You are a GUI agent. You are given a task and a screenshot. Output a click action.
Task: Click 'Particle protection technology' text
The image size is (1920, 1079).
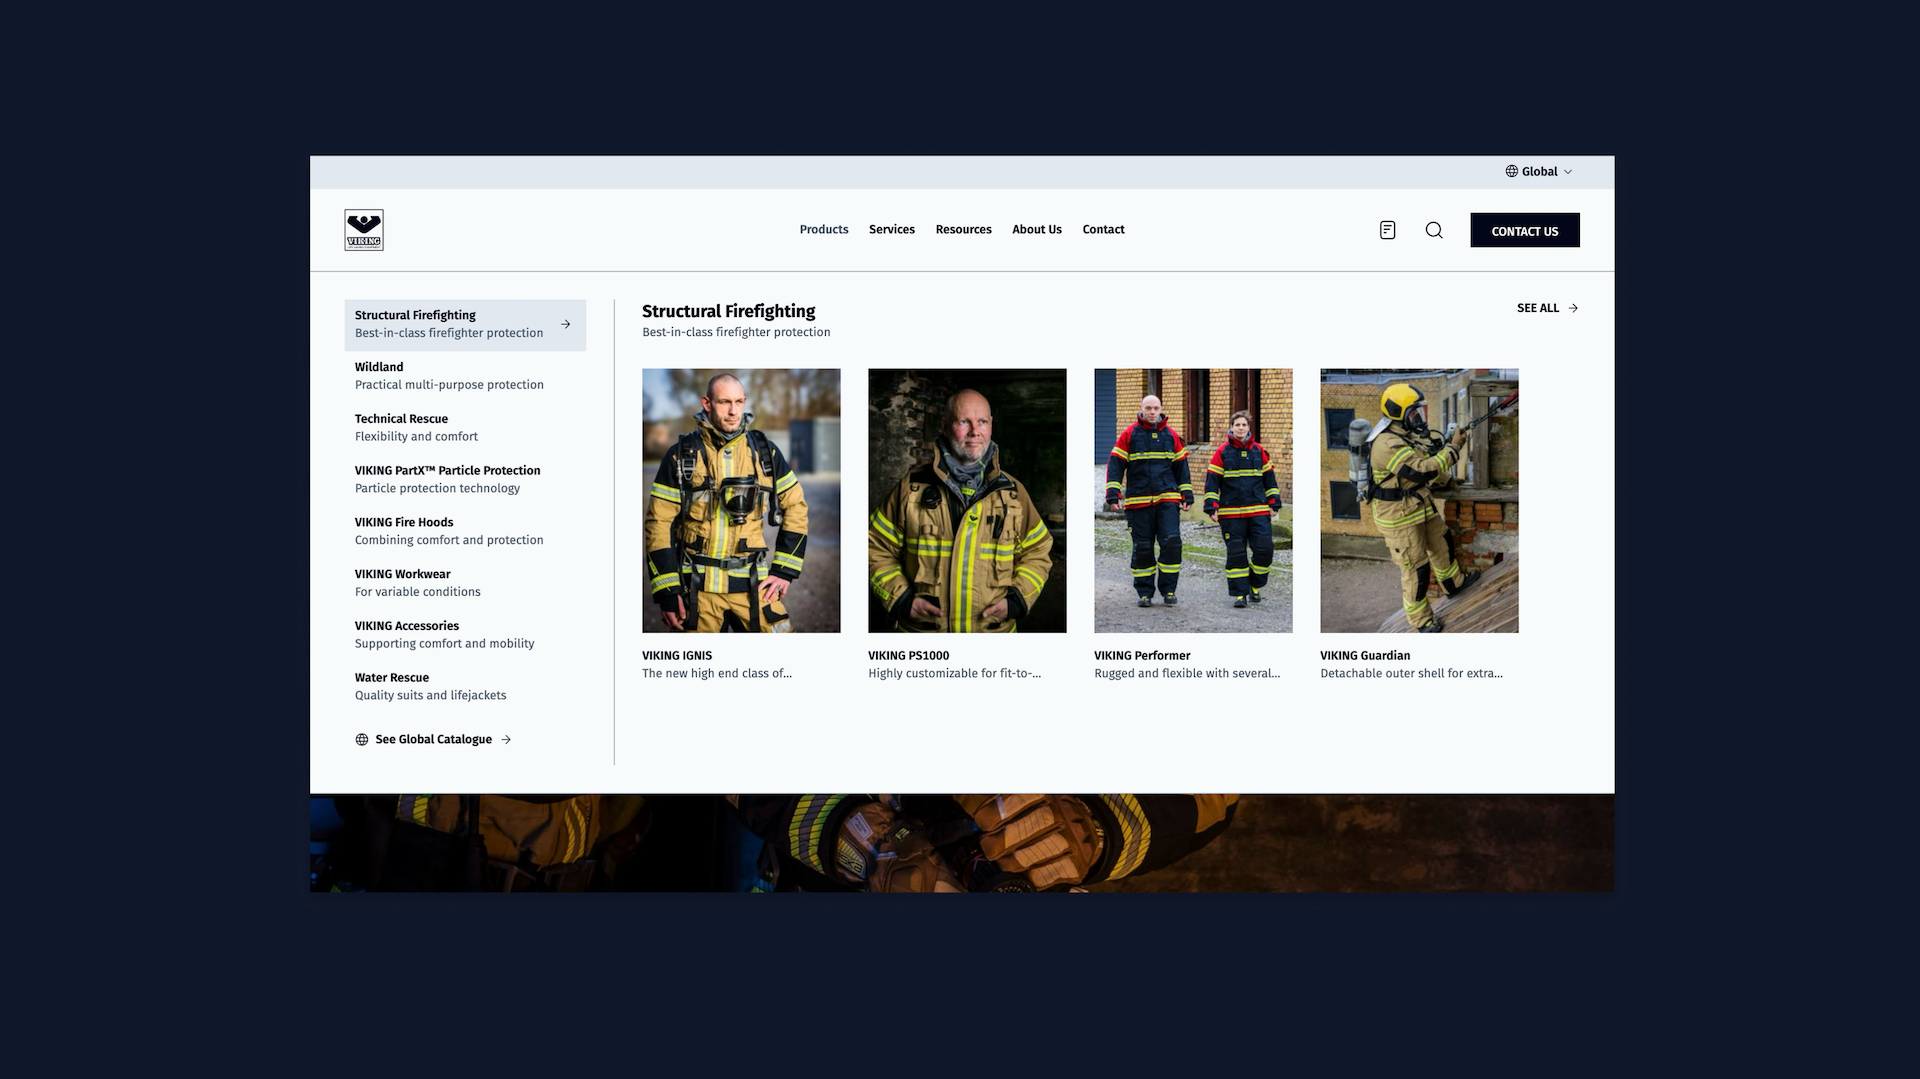(437, 489)
